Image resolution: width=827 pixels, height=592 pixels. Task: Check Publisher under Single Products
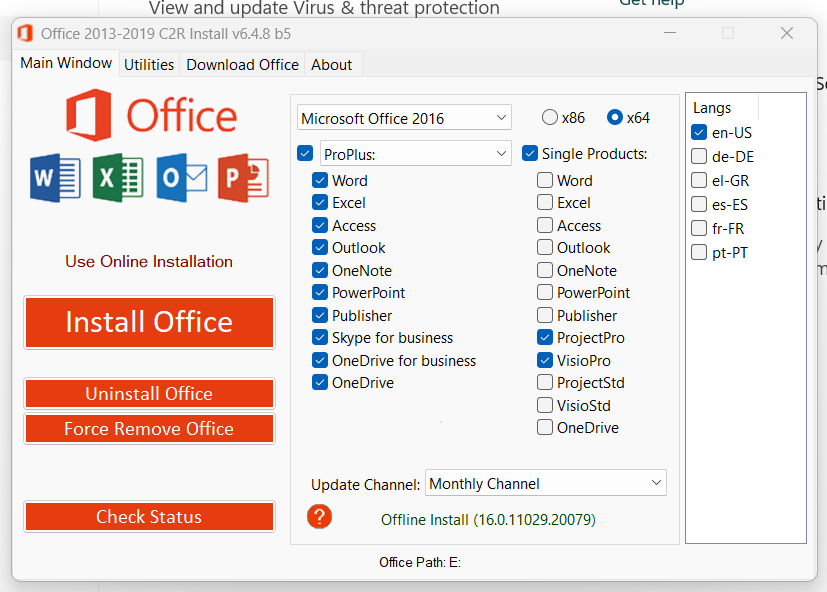click(545, 316)
